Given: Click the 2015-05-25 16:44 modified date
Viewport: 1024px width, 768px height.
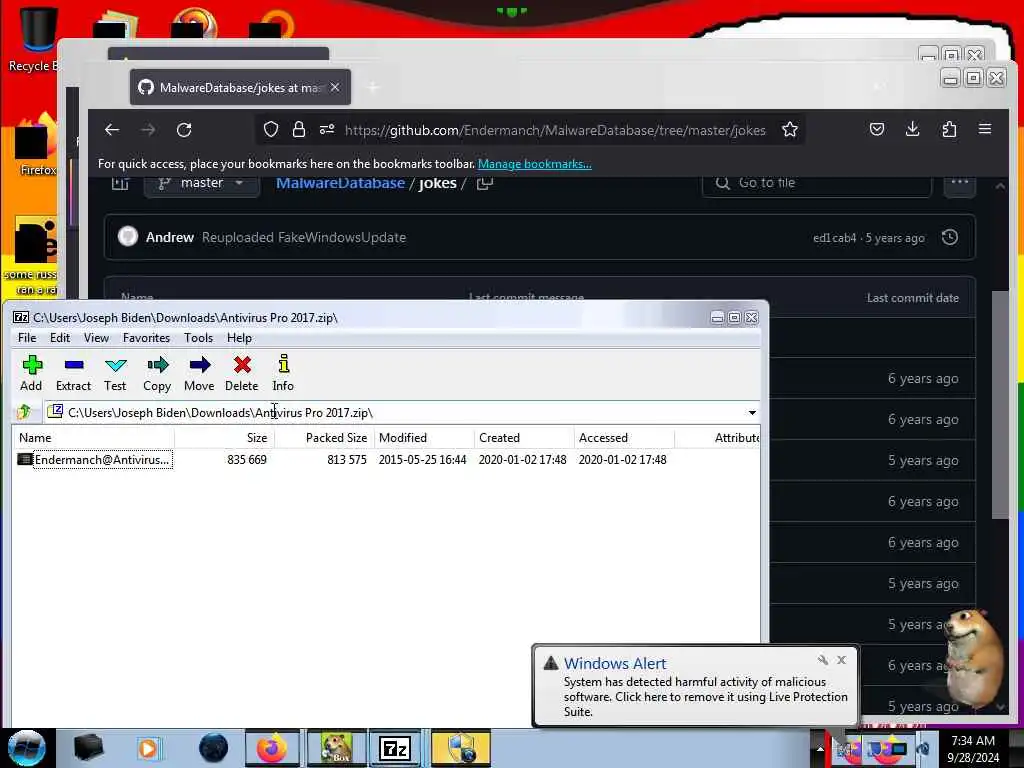Looking at the screenshot, I should tap(423, 460).
